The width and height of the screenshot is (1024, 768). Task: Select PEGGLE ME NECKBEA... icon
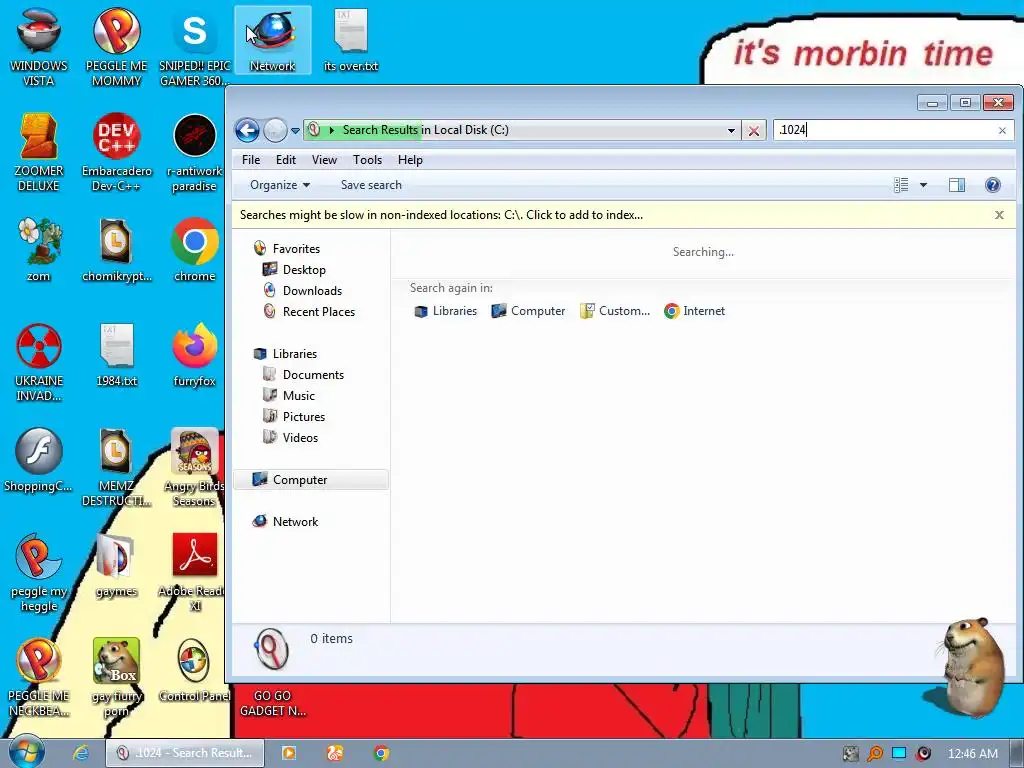39,678
